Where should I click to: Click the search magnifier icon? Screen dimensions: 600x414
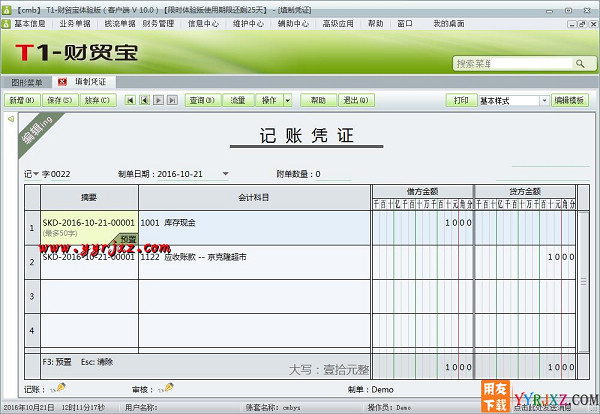click(580, 64)
